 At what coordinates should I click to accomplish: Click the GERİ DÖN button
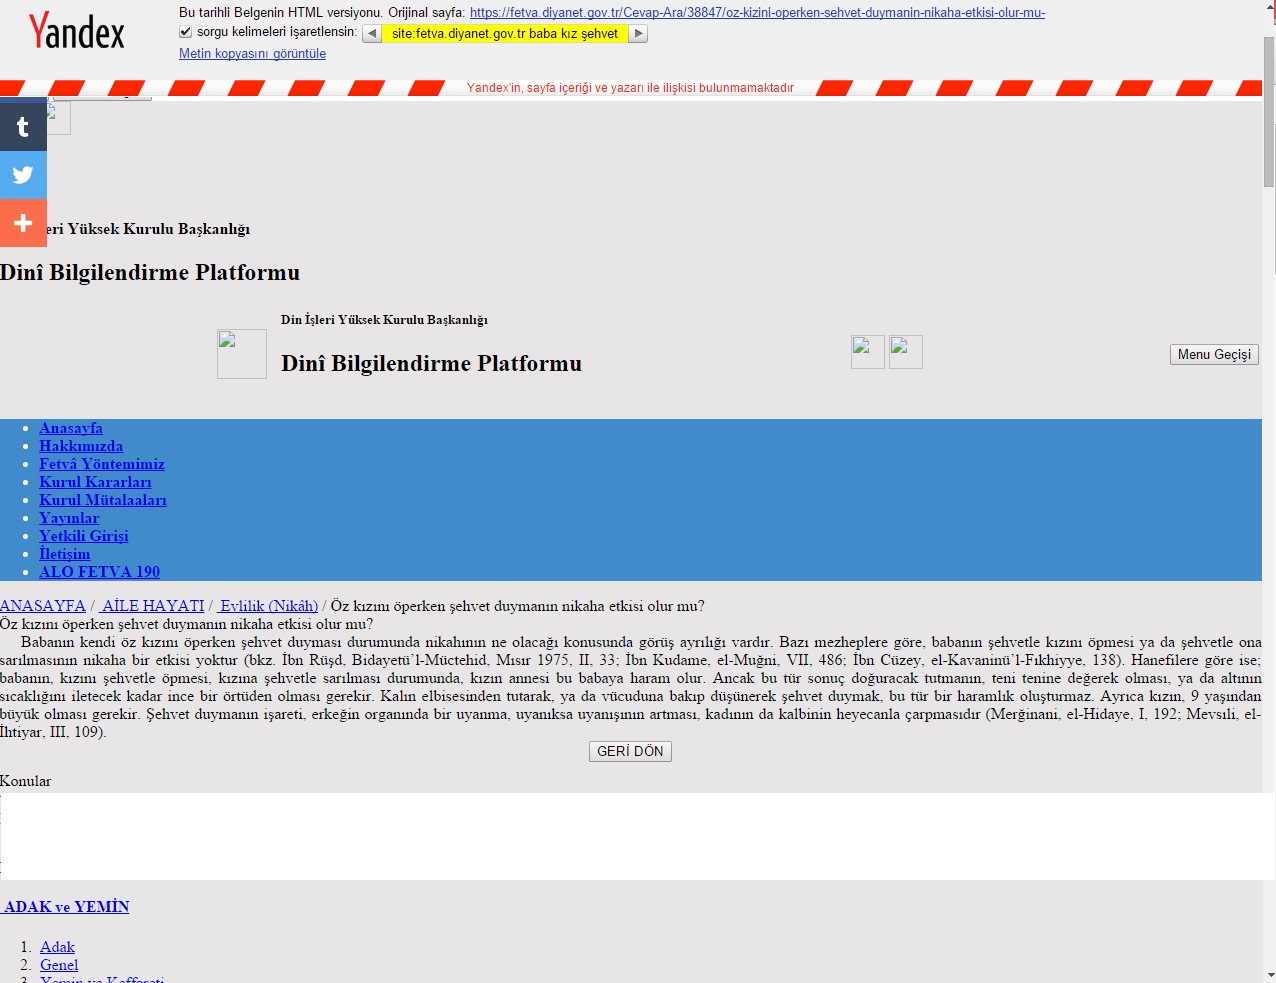click(630, 751)
